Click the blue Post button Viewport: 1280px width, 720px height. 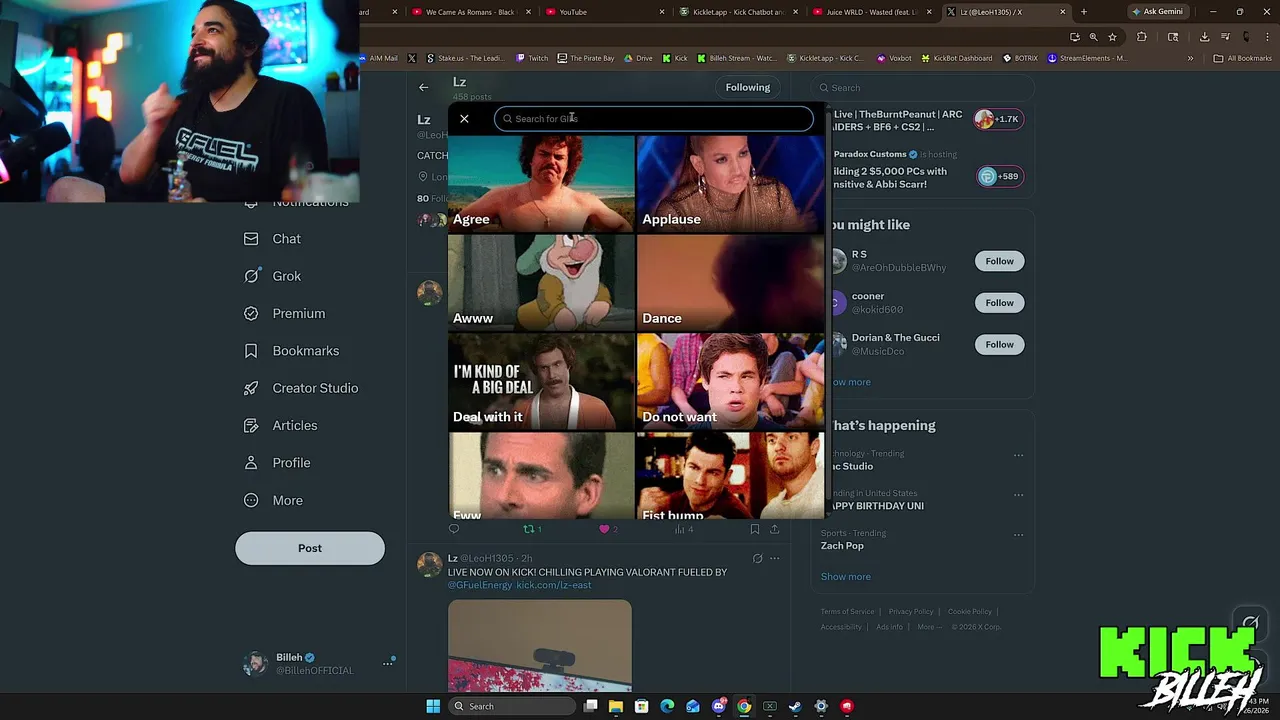coord(310,548)
